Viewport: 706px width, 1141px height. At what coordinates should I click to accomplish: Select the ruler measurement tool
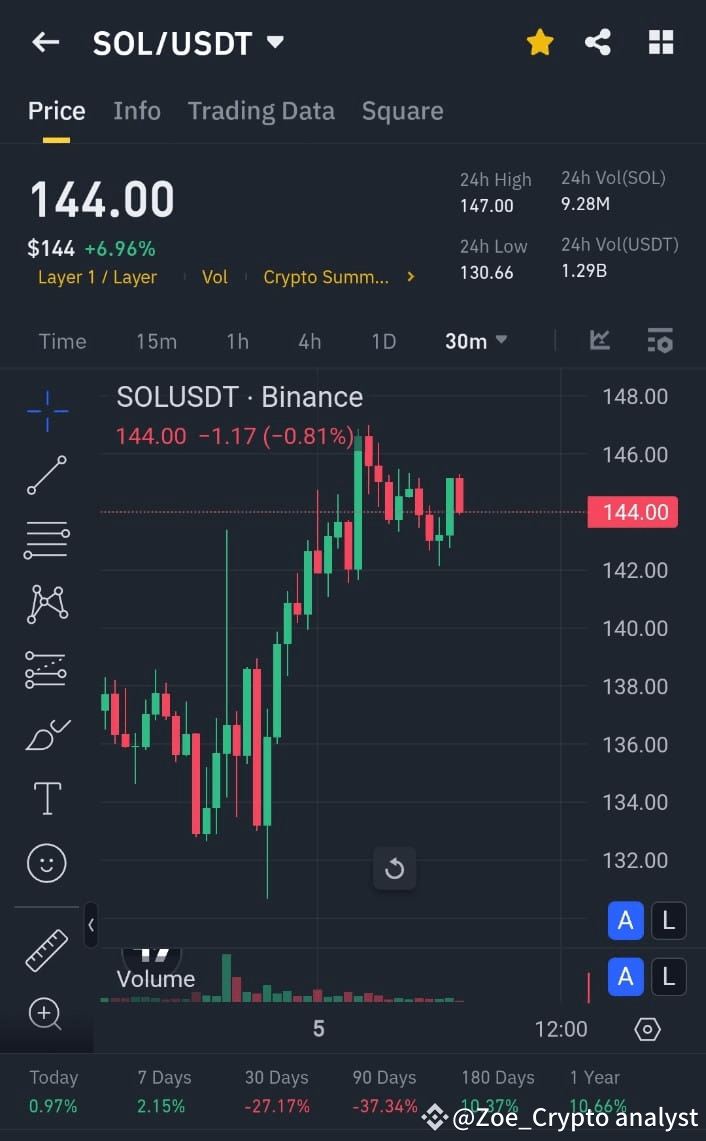tap(46, 950)
